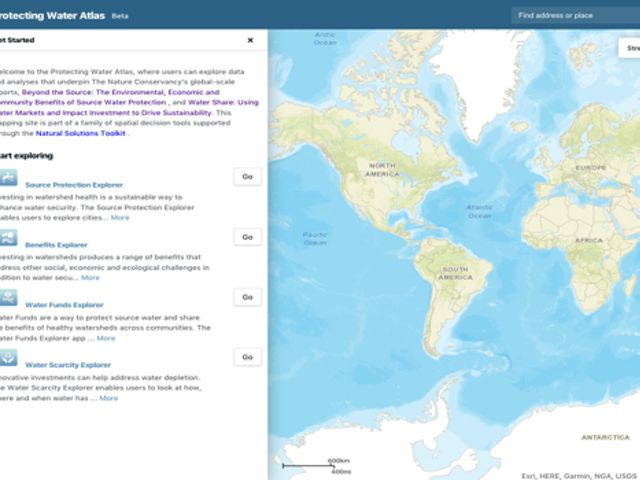Show More of Water Scarcity description

pyautogui.click(x=108, y=398)
